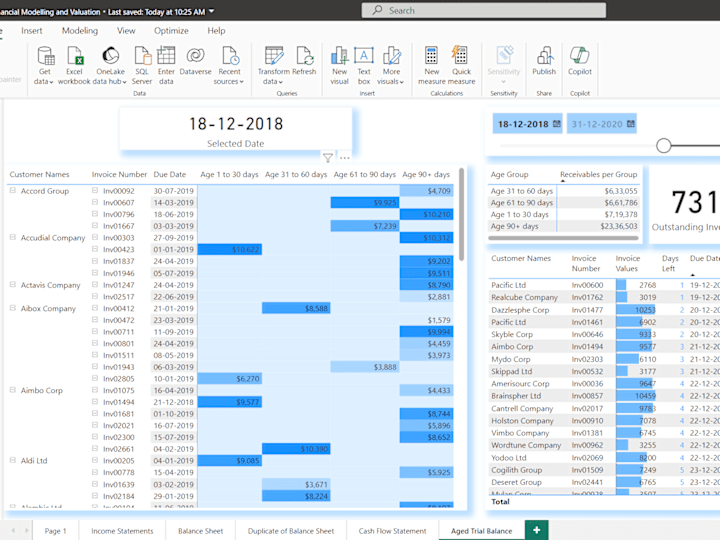Select the Aged Trial Balance tab
720x540 pixels.
481,531
